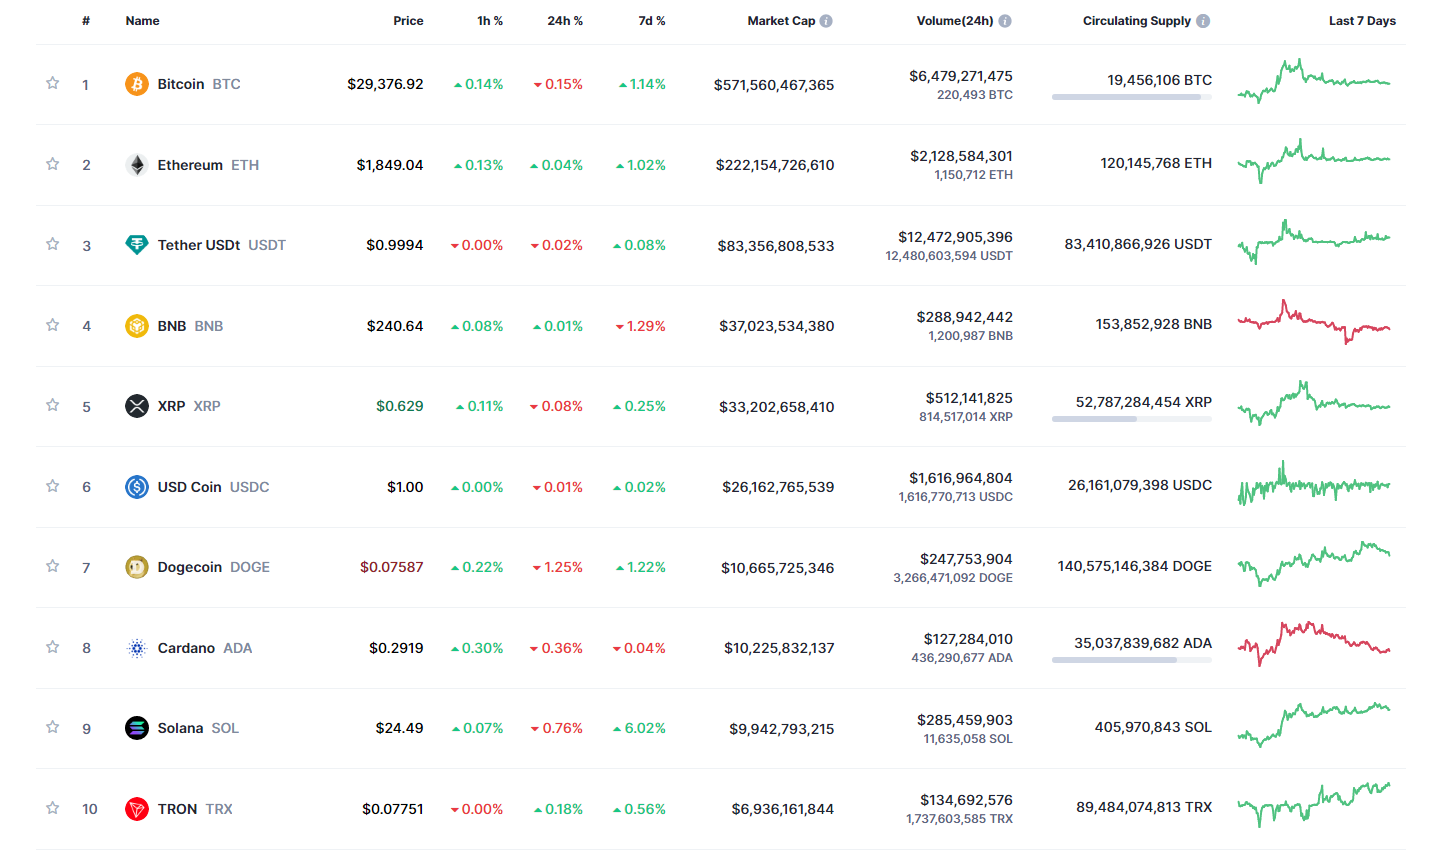
Task: Click the Cardano logo icon
Action: pos(137,648)
